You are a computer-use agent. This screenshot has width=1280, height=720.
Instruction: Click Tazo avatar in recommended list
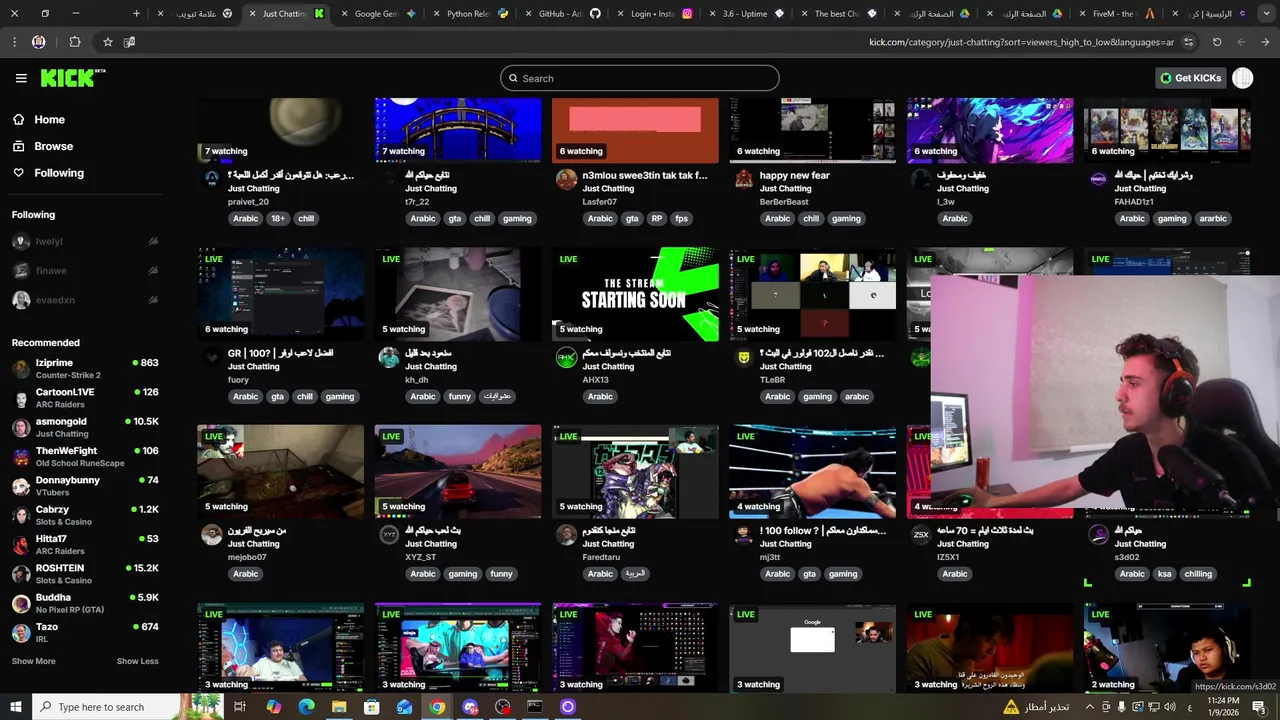click(21, 632)
